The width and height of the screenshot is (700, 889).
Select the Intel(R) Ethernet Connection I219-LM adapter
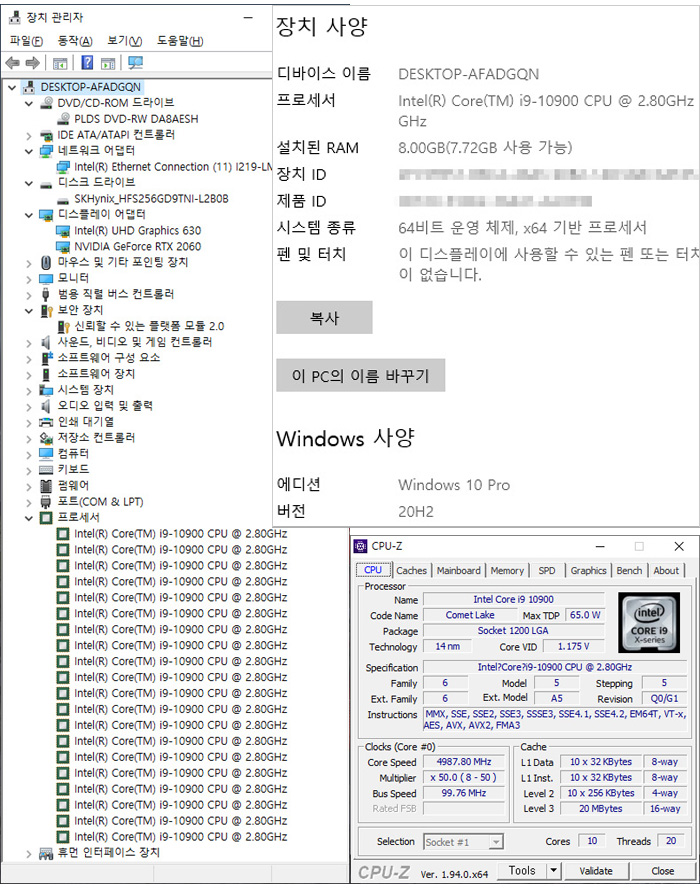click(173, 167)
